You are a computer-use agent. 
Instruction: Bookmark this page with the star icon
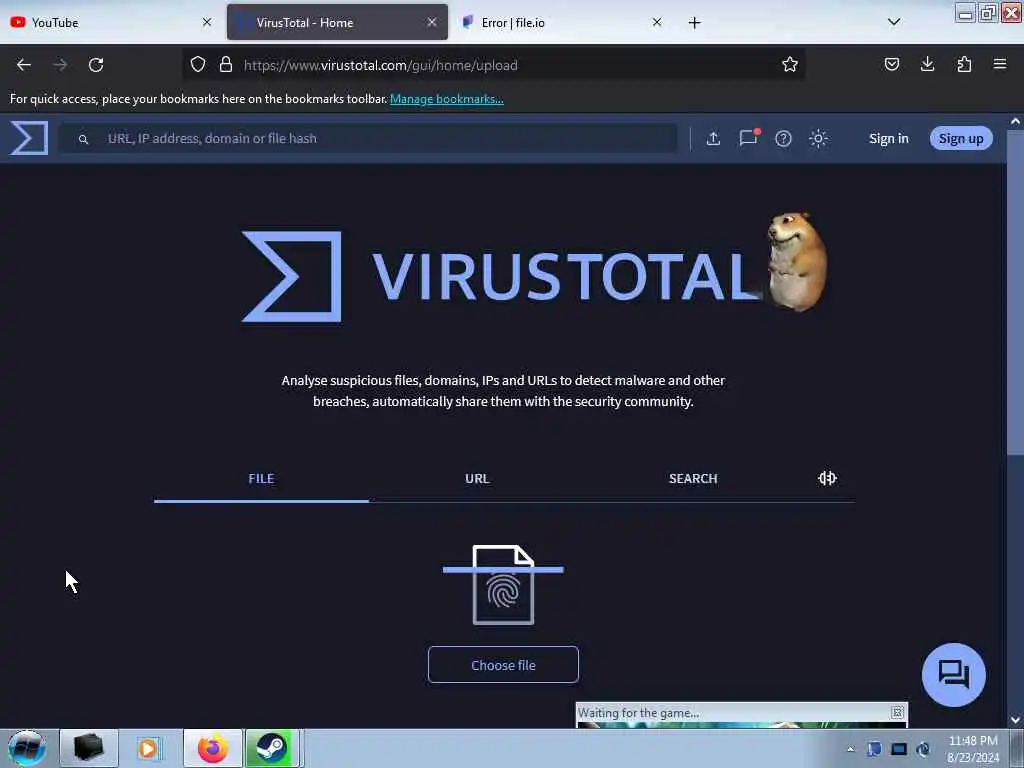pos(790,65)
